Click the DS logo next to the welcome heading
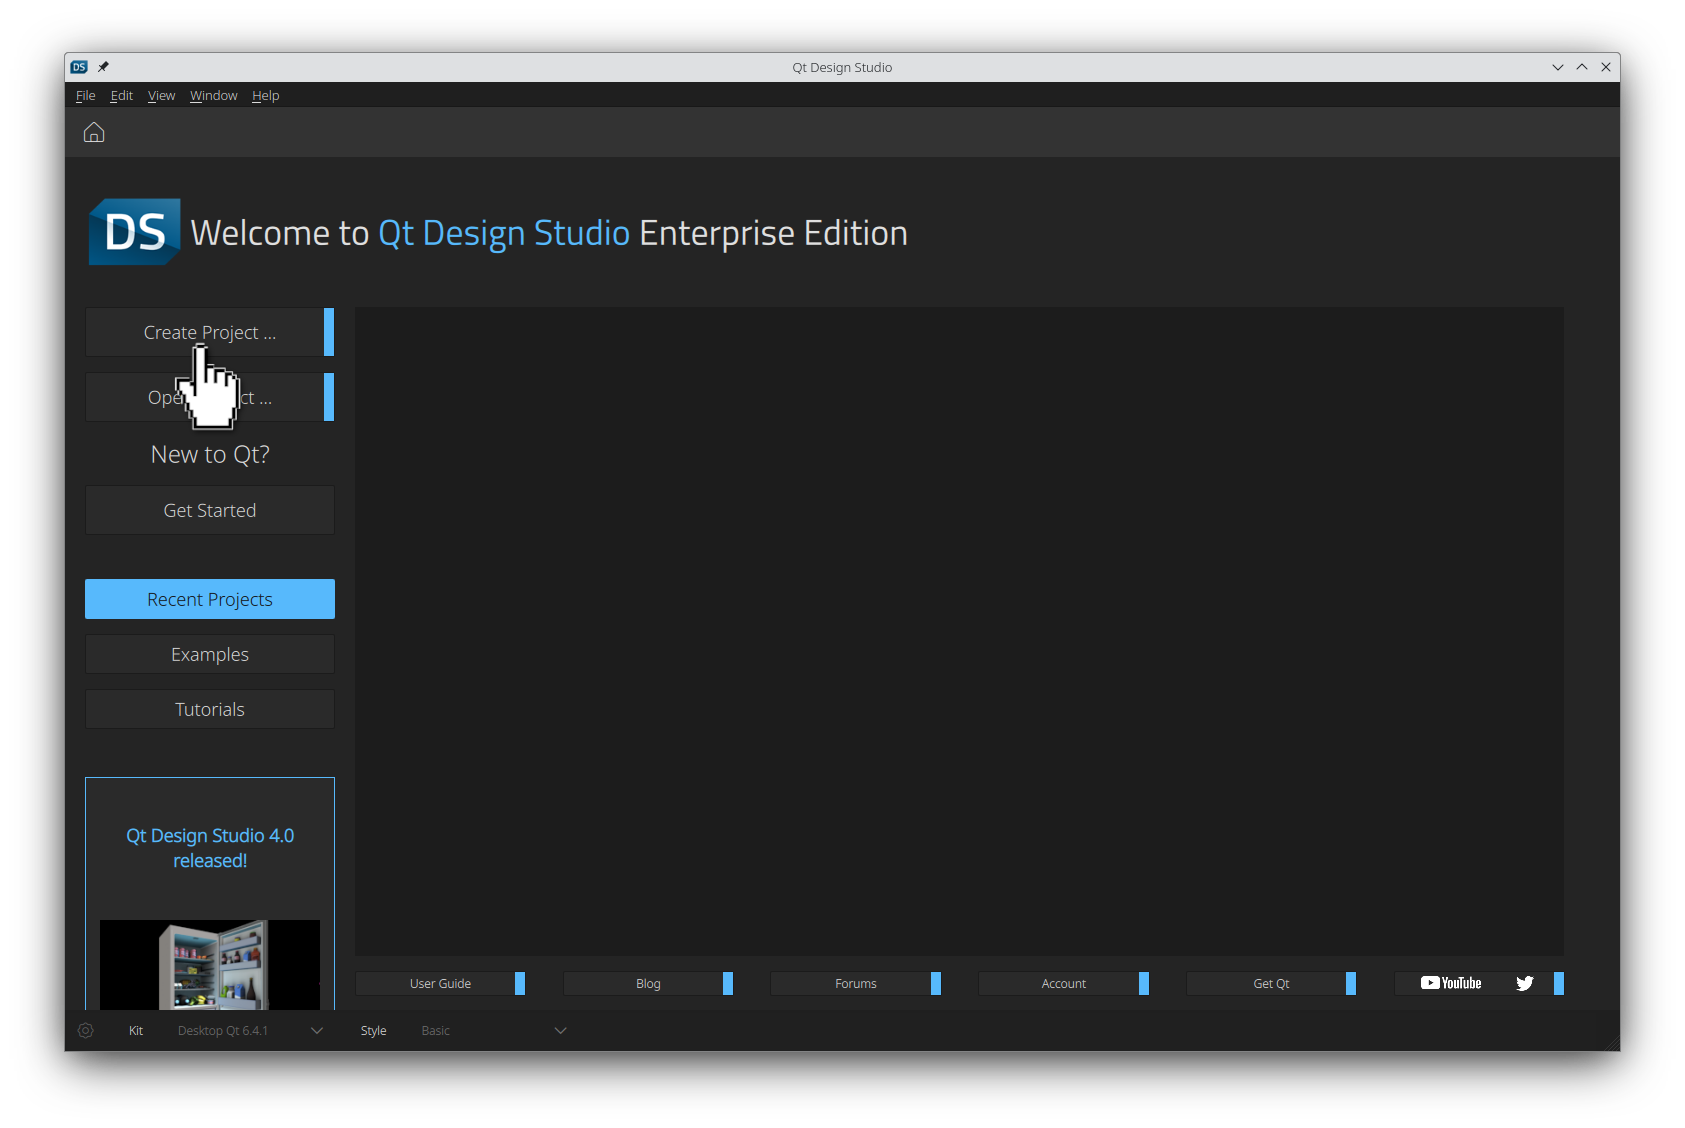This screenshot has width=1685, height=1128. (x=134, y=232)
